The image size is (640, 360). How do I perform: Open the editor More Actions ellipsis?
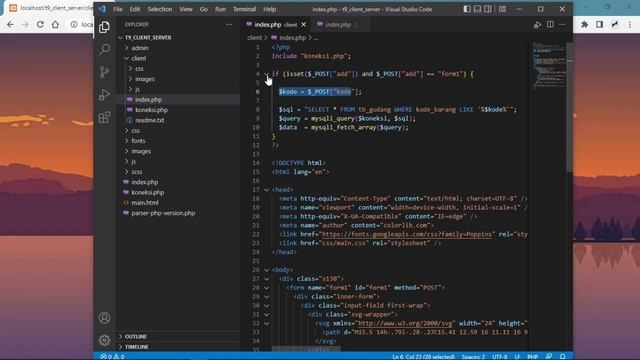click(562, 24)
